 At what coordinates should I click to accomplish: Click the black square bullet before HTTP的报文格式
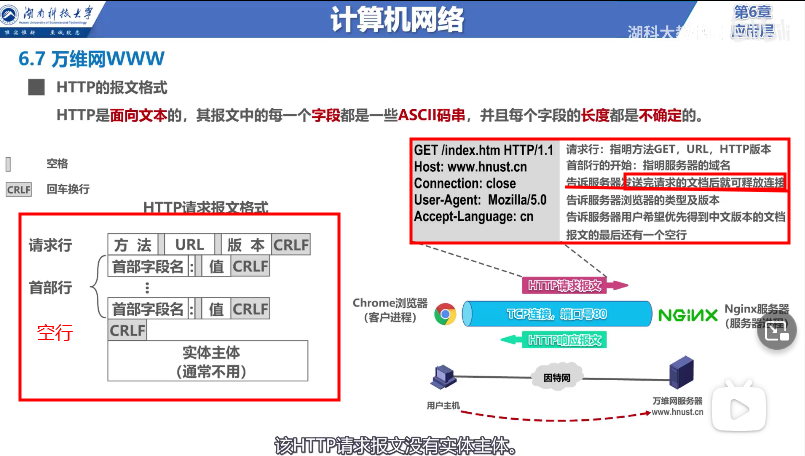tap(36, 87)
